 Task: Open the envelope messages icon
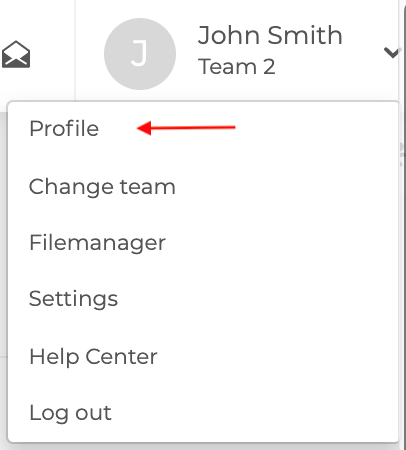[x=16, y=54]
